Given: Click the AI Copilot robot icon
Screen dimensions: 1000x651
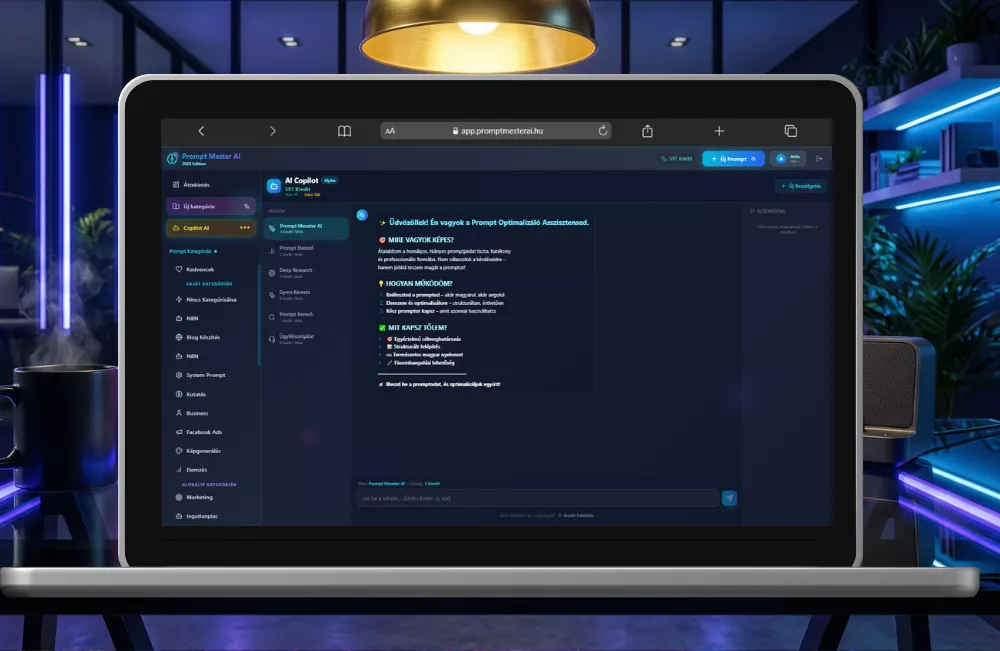Looking at the screenshot, I should point(273,185).
